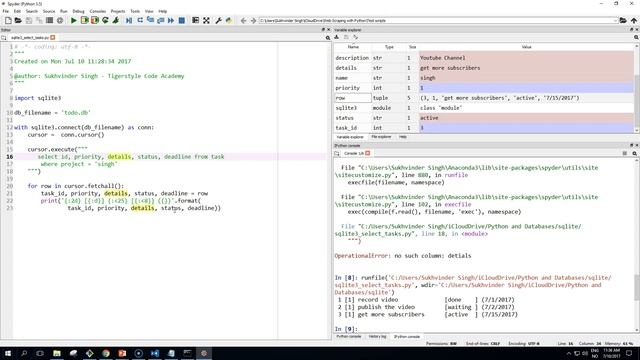Open the Run menu
The image size is (640, 360).
pos(64,11)
